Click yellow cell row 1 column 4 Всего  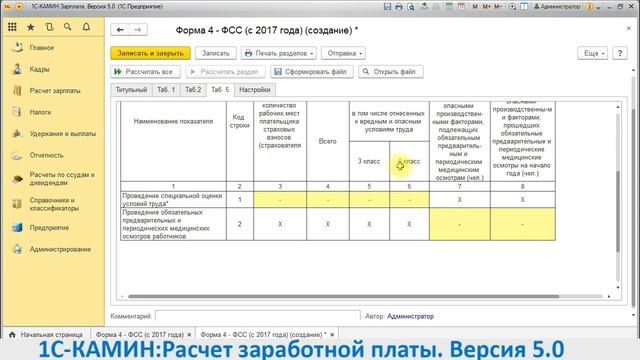point(328,200)
